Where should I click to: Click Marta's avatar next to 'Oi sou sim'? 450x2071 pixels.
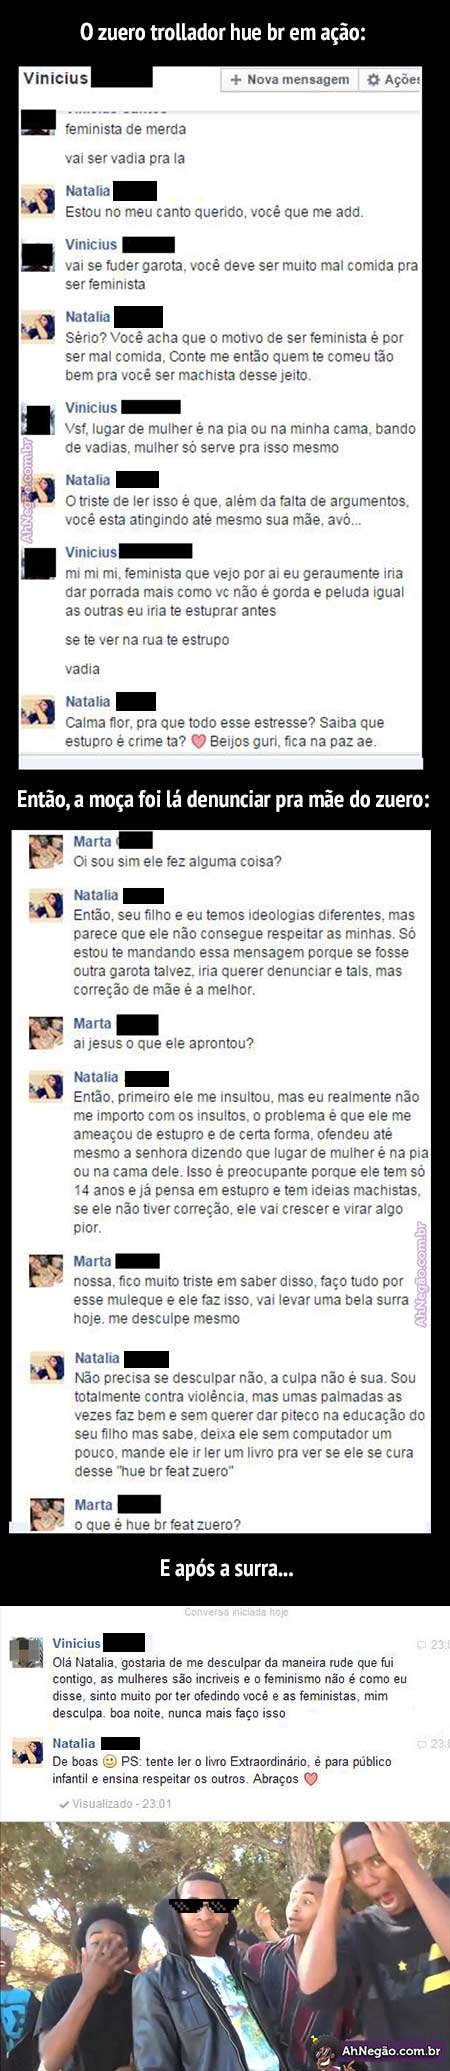click(46, 852)
